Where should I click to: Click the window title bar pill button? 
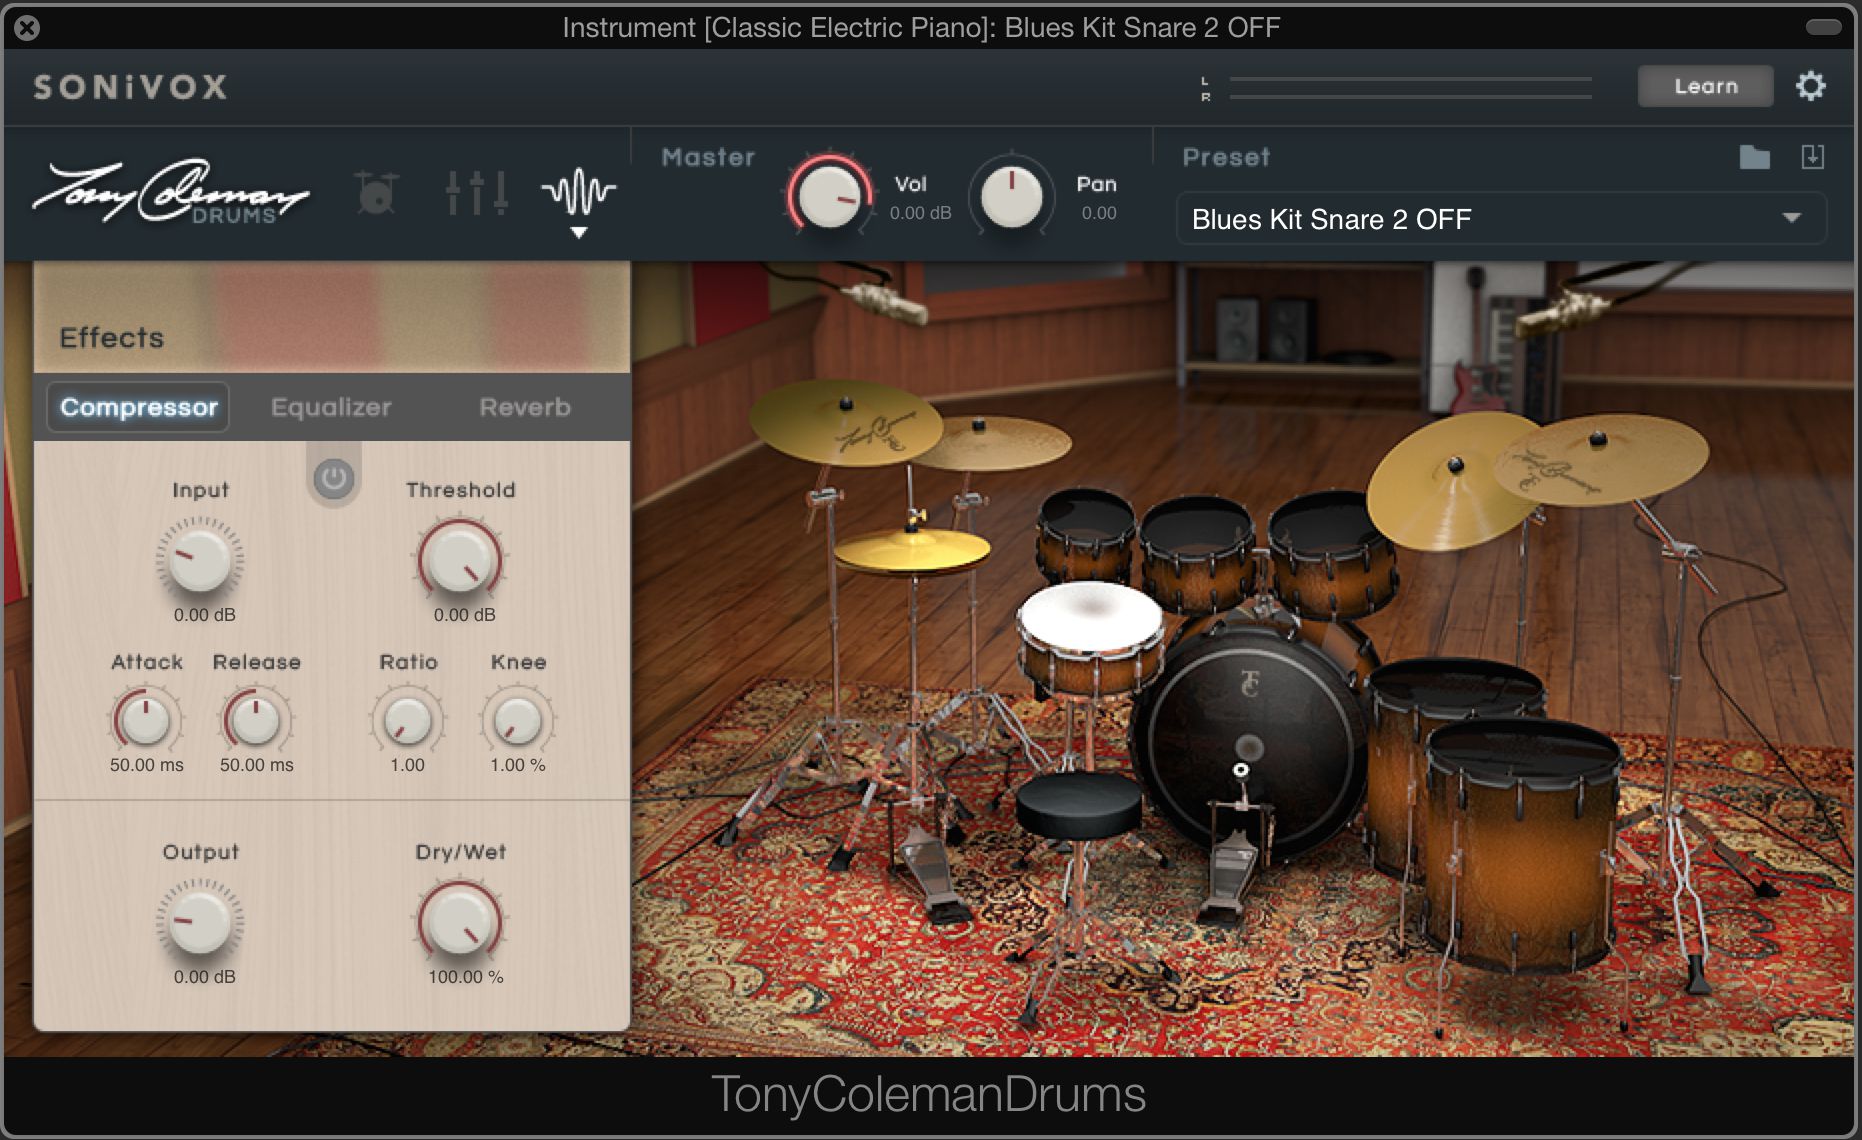pyautogui.click(x=1823, y=27)
